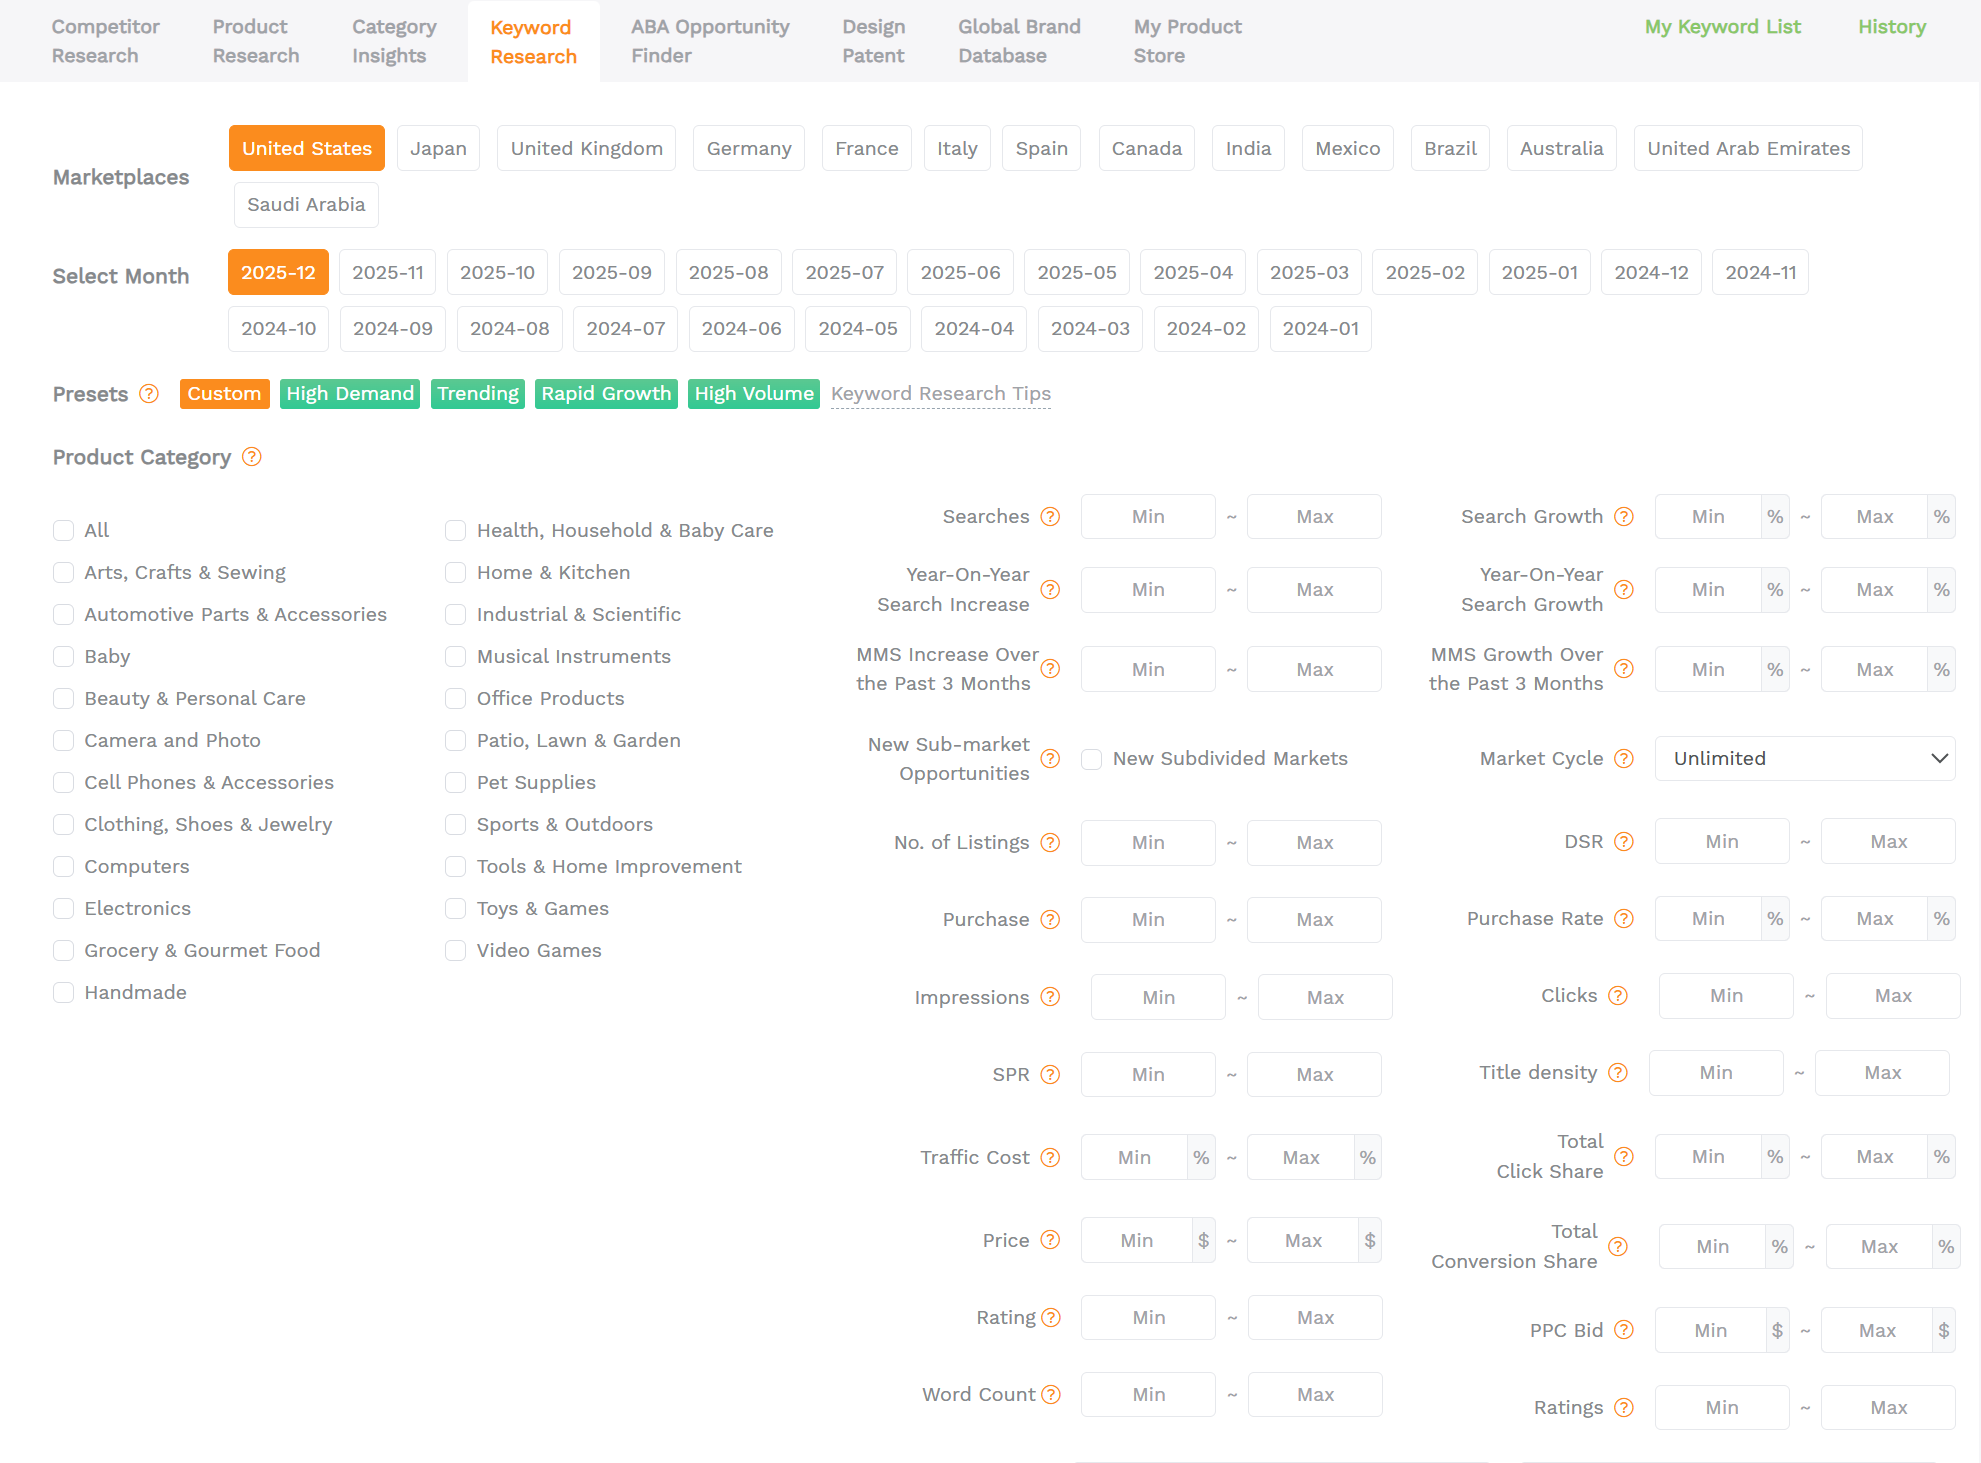Open Keyword Research Tips link
This screenshot has width=1981, height=1463.
tap(939, 393)
